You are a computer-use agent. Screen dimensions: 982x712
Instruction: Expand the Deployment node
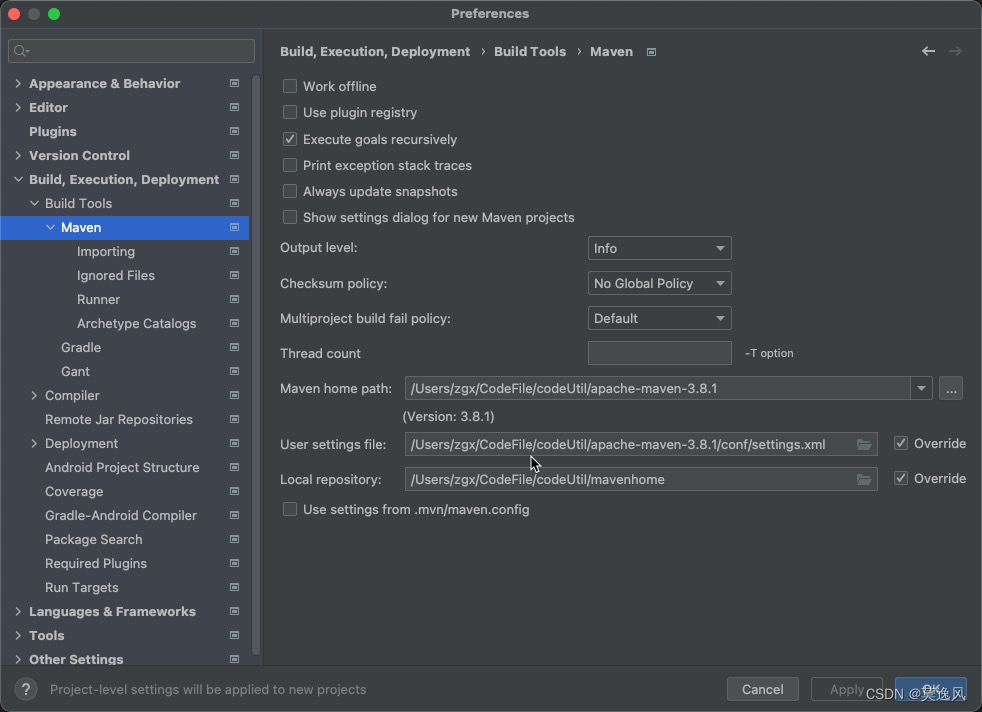pyautogui.click(x=34, y=443)
